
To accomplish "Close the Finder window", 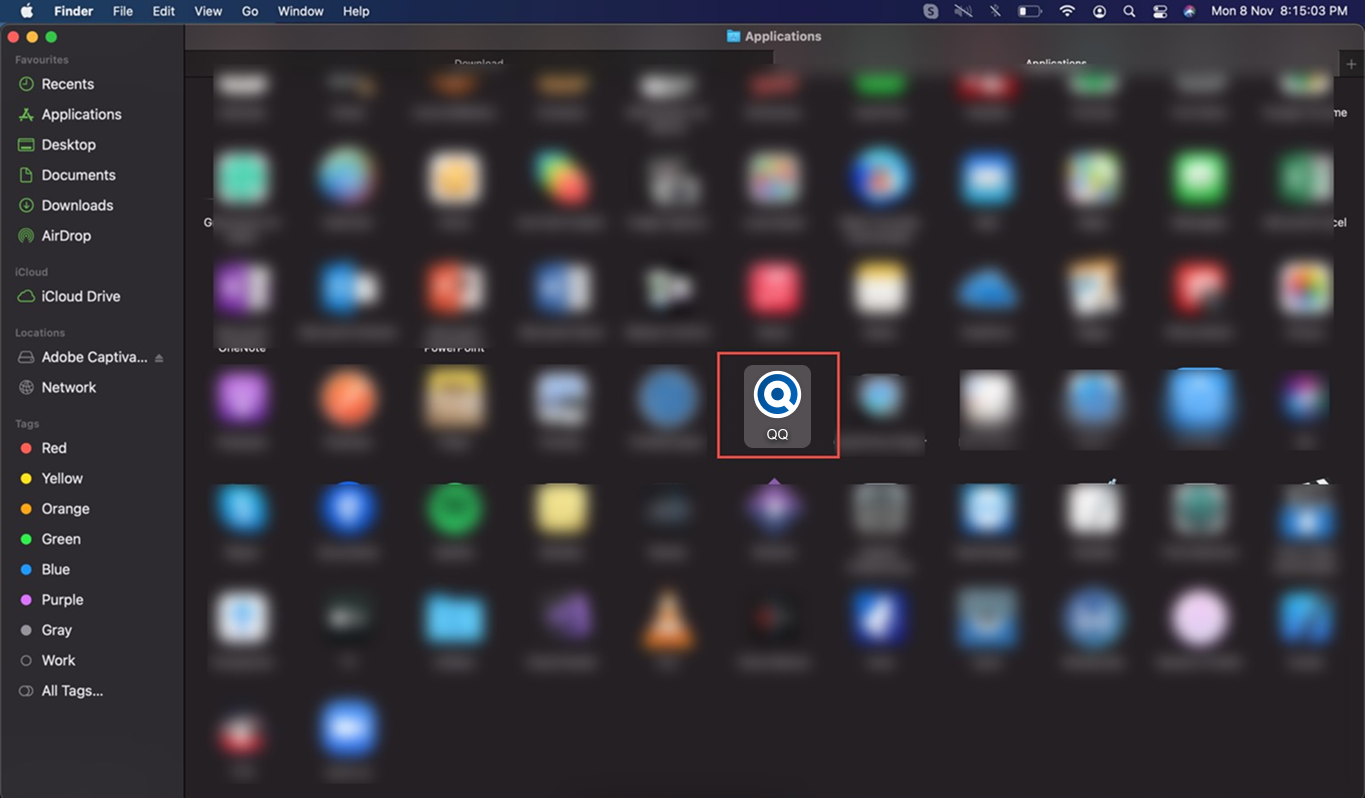I will click(14, 37).
